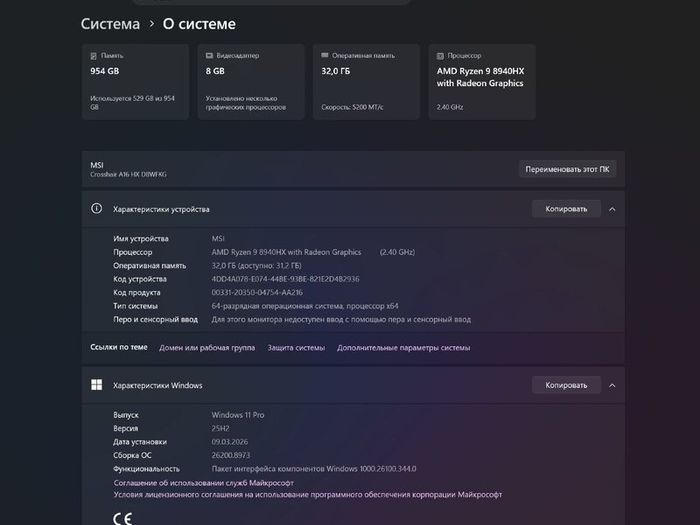Click the CE certification mark
Viewport: 700px width, 525px height.
(122, 518)
